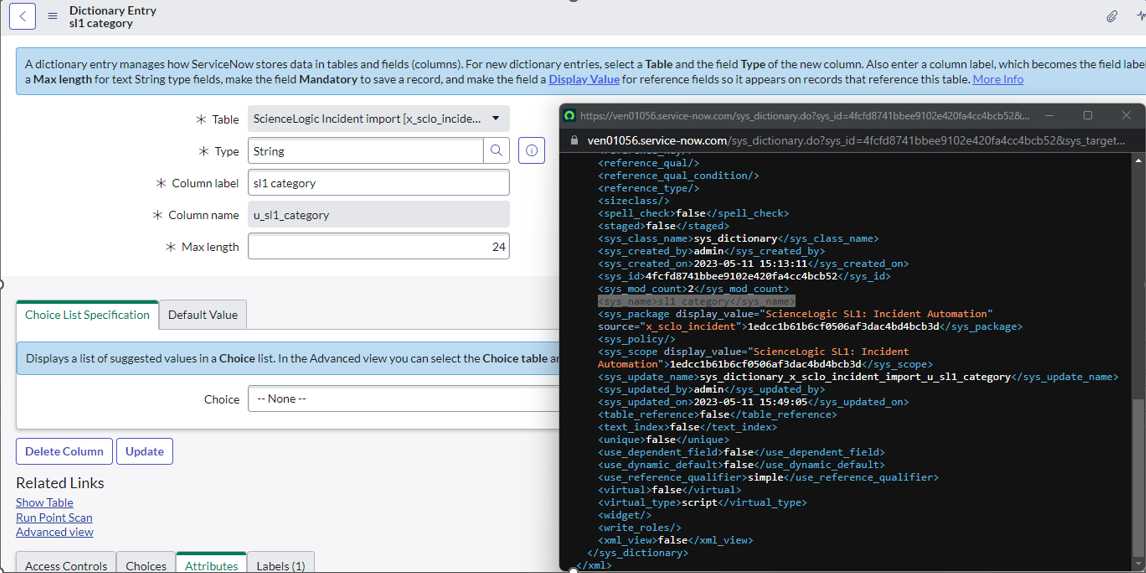This screenshot has width=1146, height=573.
Task: Click the padlock icon in popup address bar
Action: [x=574, y=141]
